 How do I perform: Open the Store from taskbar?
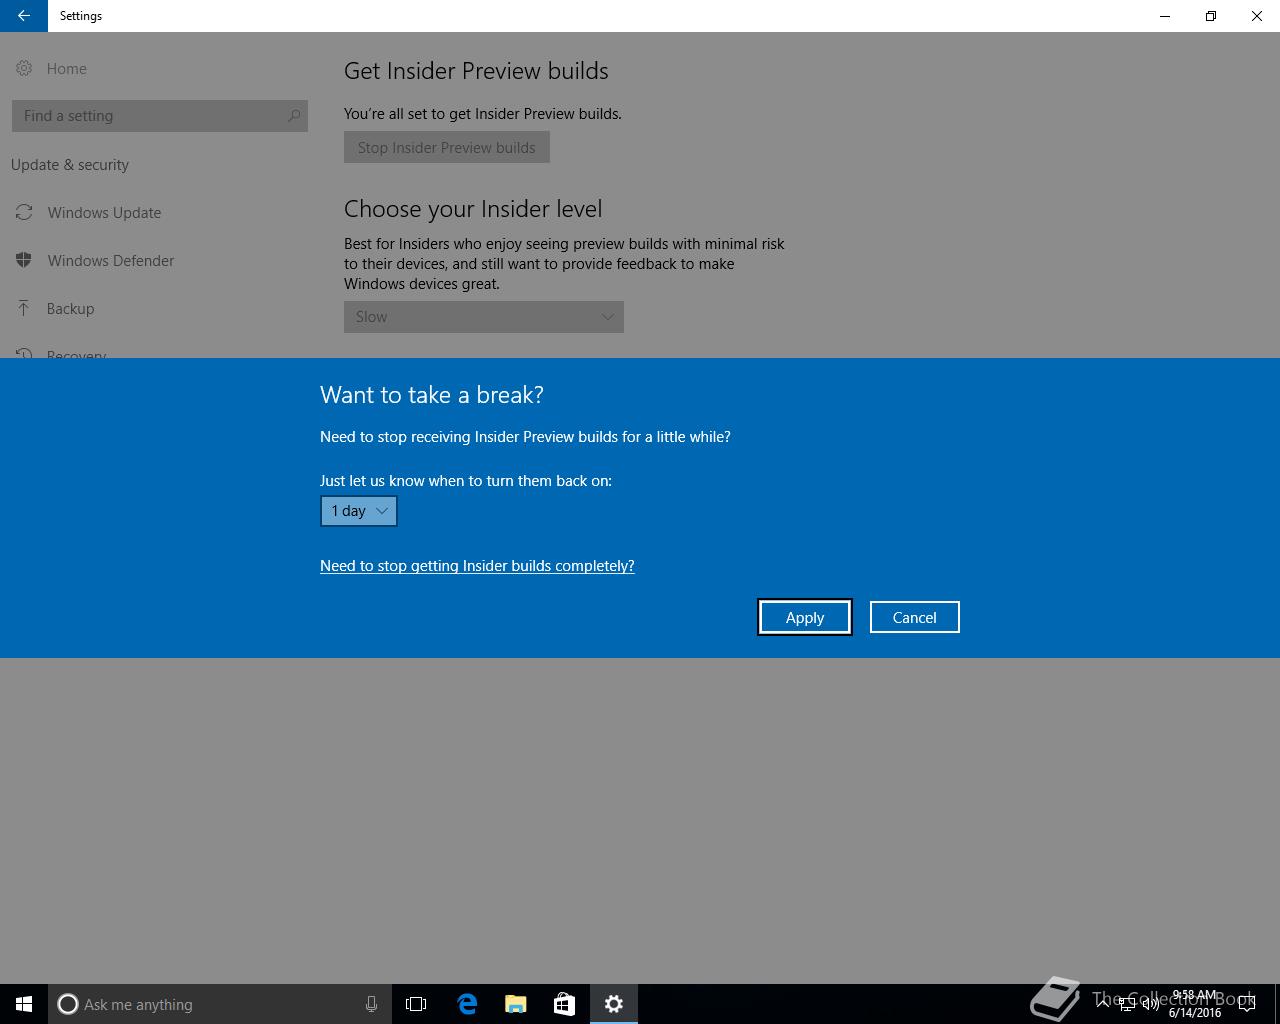tap(565, 1004)
